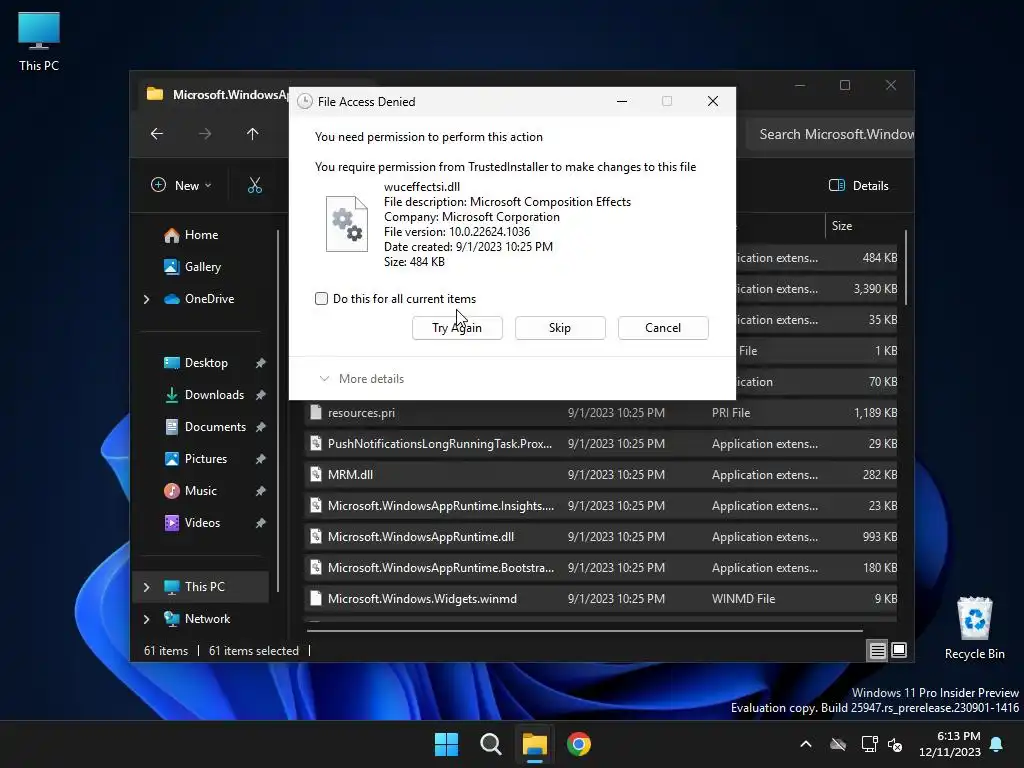Click the network display tray icon
Screen dimensions: 1024x768
(869, 744)
